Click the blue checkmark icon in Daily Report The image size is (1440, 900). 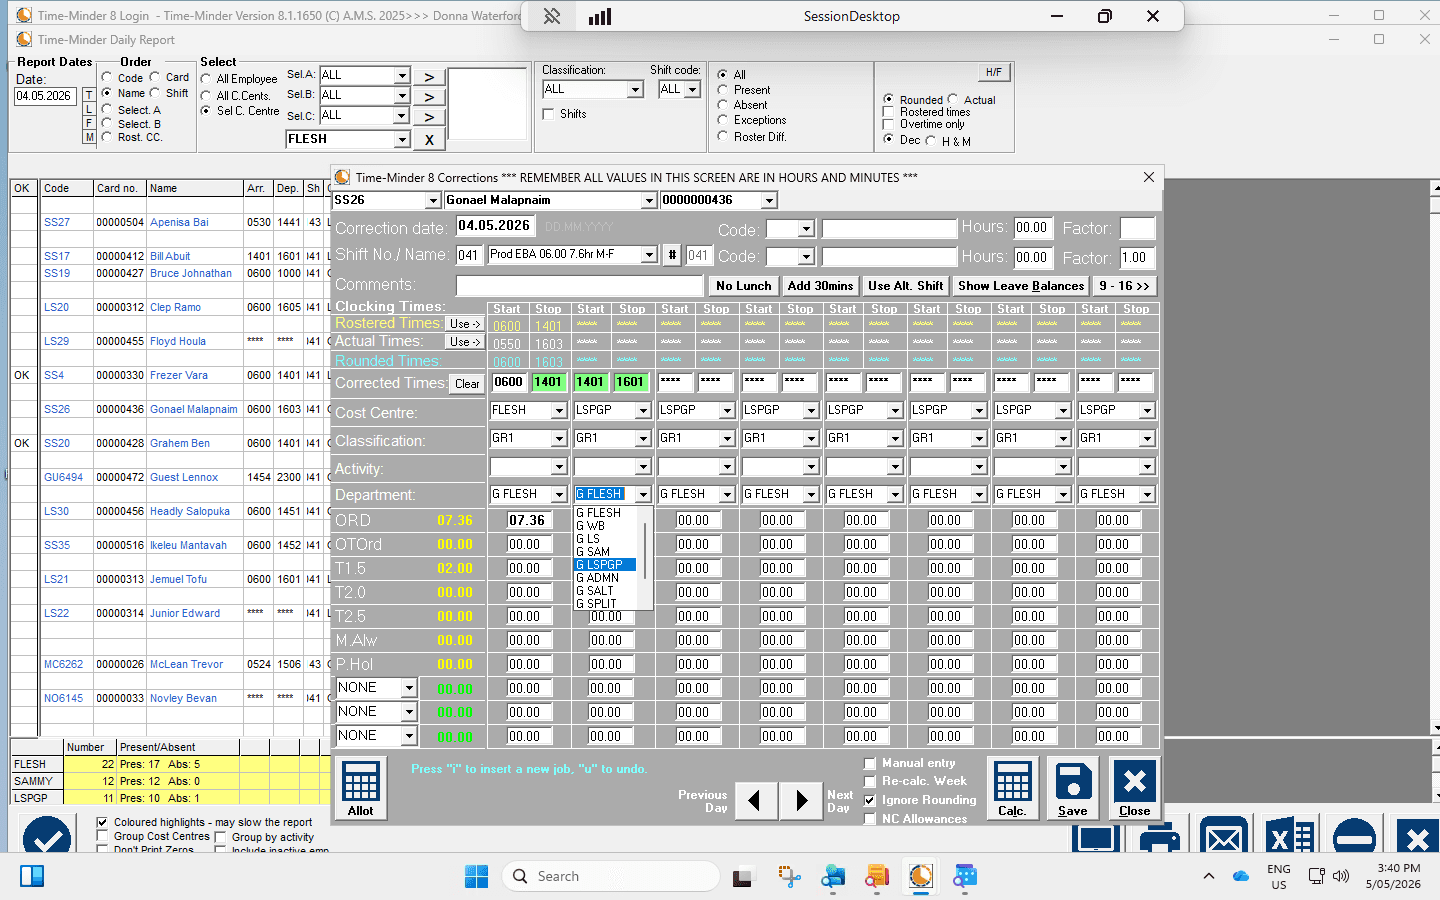click(x=47, y=837)
